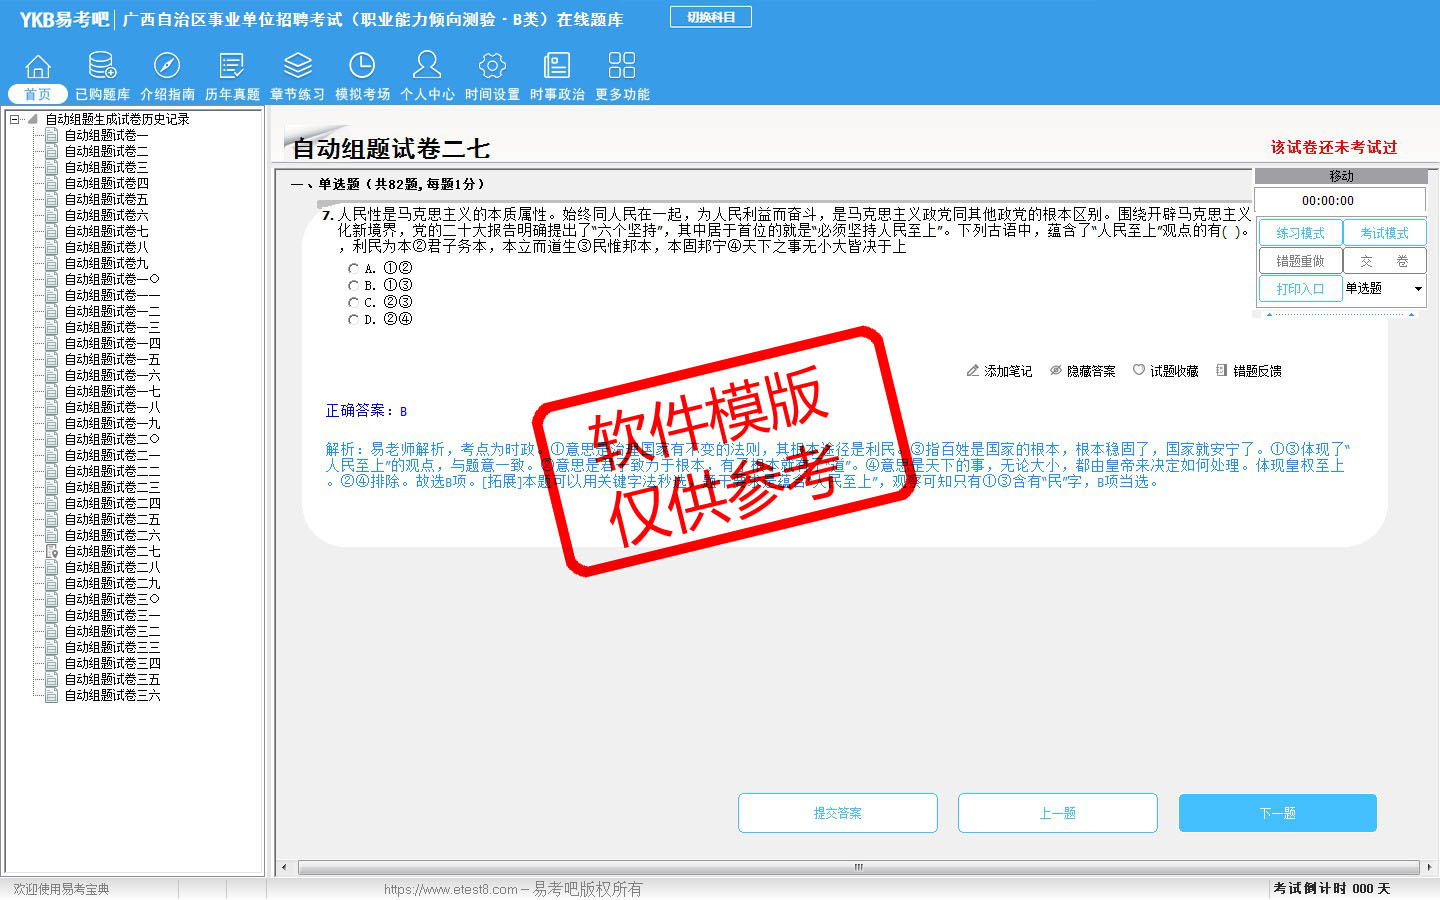The image size is (1440, 900).
Task: Switch to 练习模式 practice mode
Action: click(x=1300, y=233)
